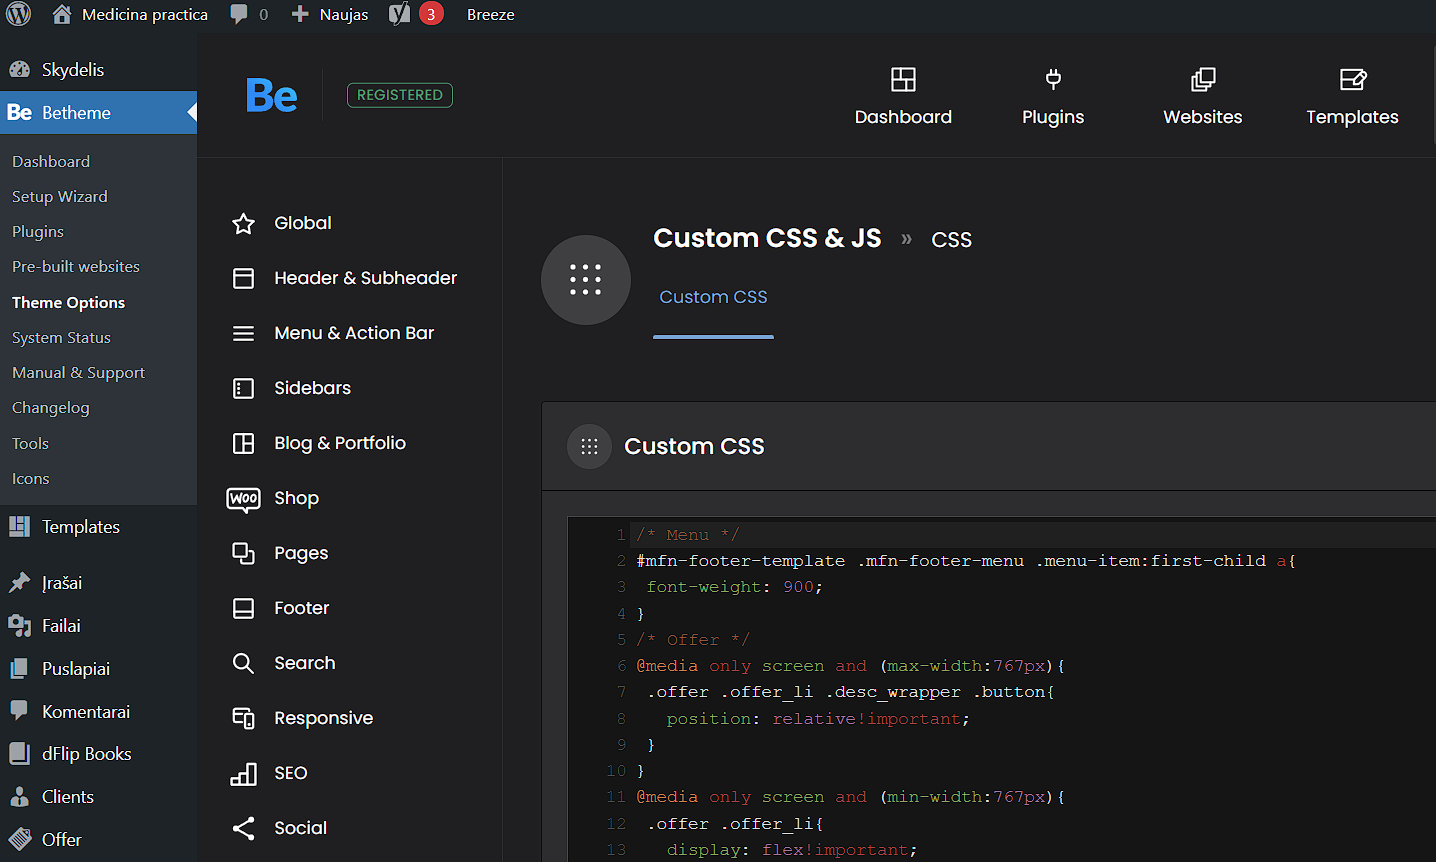This screenshot has width=1436, height=862.
Task: Click the WordPress logo icon
Action: pyautogui.click(x=19, y=14)
